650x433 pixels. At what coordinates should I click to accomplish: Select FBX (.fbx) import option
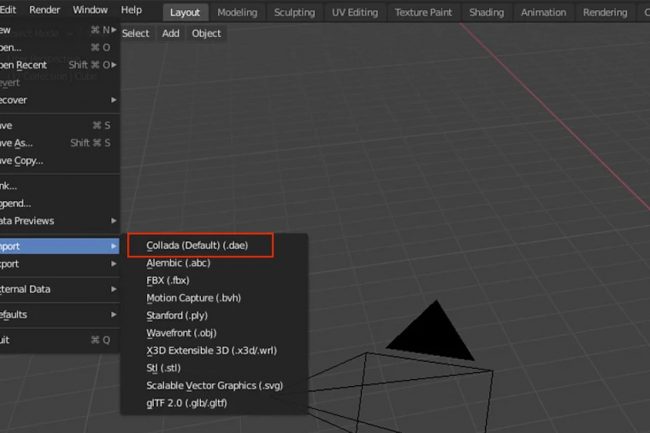click(169, 280)
